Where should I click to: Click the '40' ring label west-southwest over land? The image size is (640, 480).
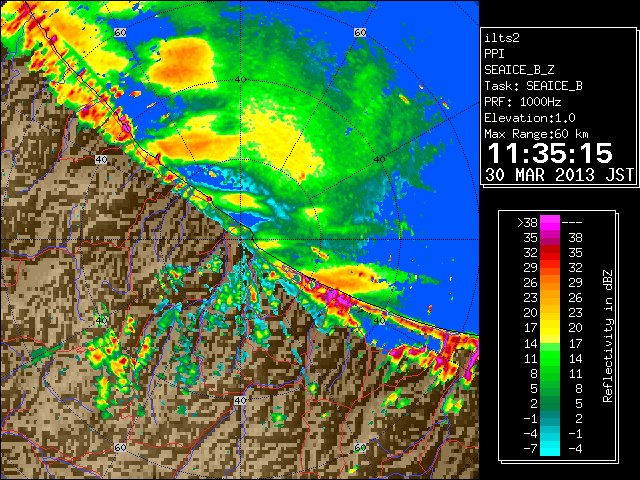click(x=101, y=320)
